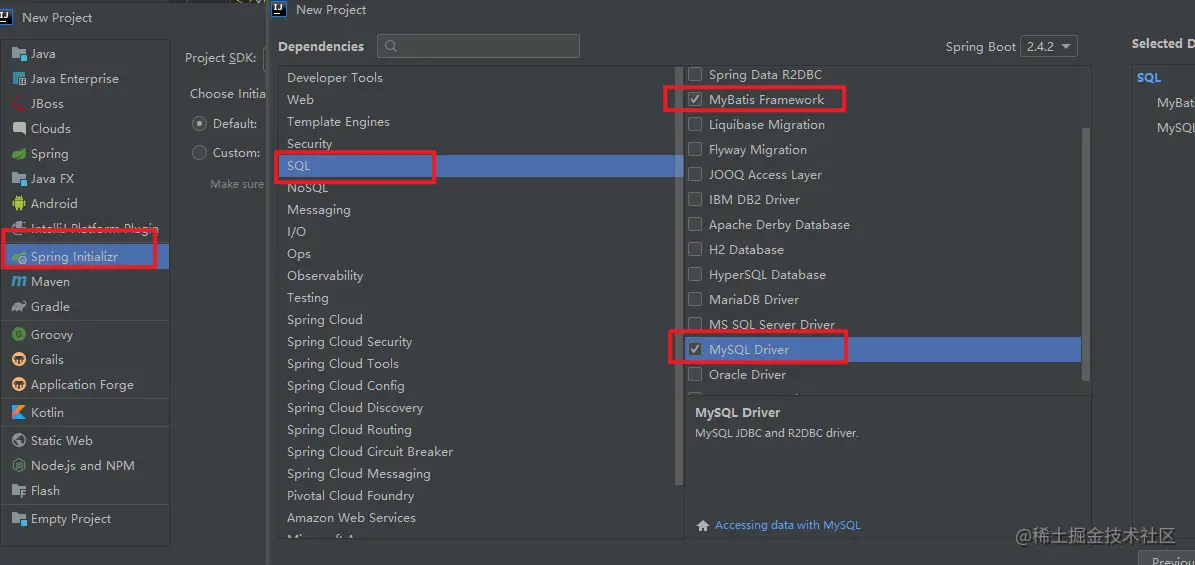Uncheck the MyBatis Framework checkbox

[x=695, y=100]
